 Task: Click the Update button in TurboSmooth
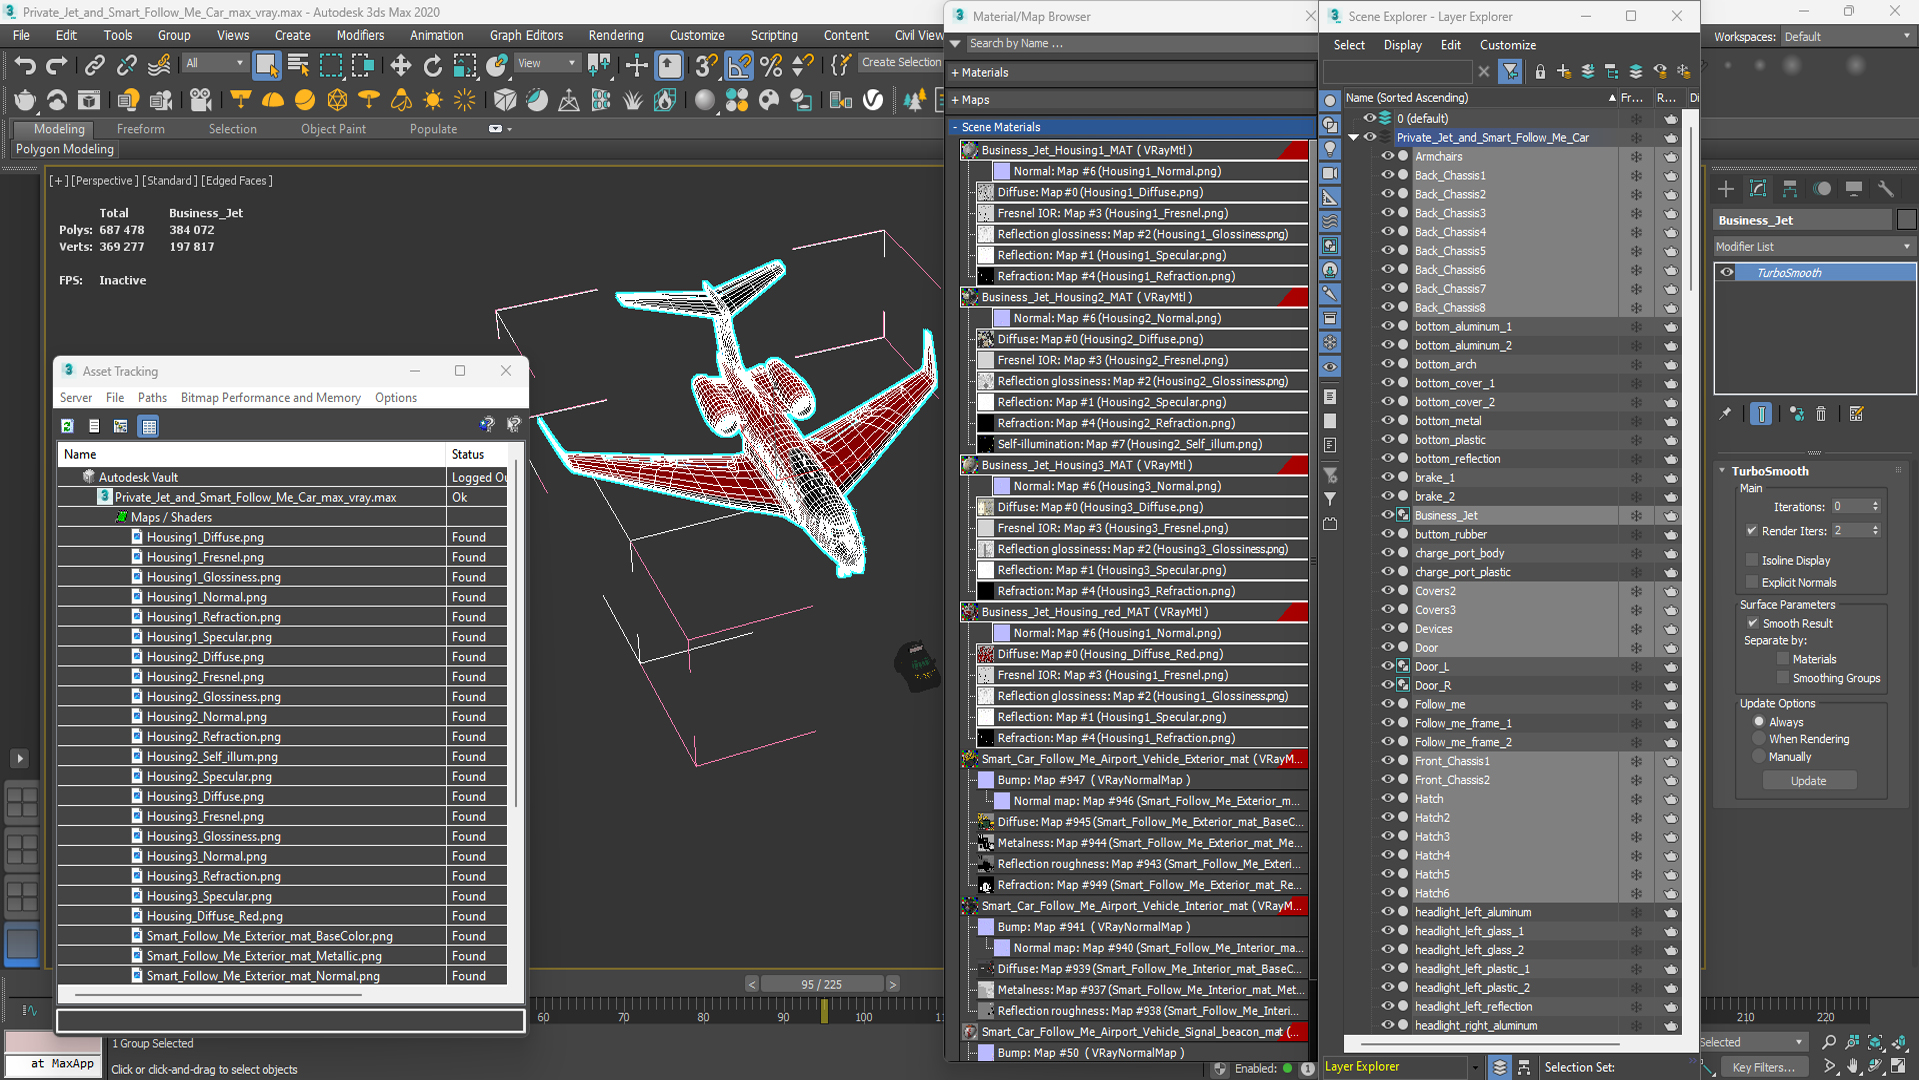[x=1808, y=781]
